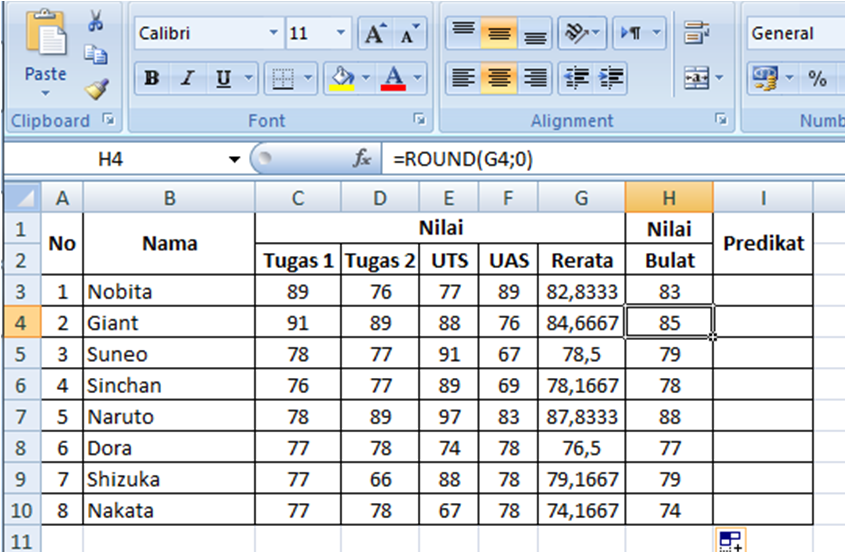Open the Paste options arrow
846x553 pixels.
coord(45,93)
